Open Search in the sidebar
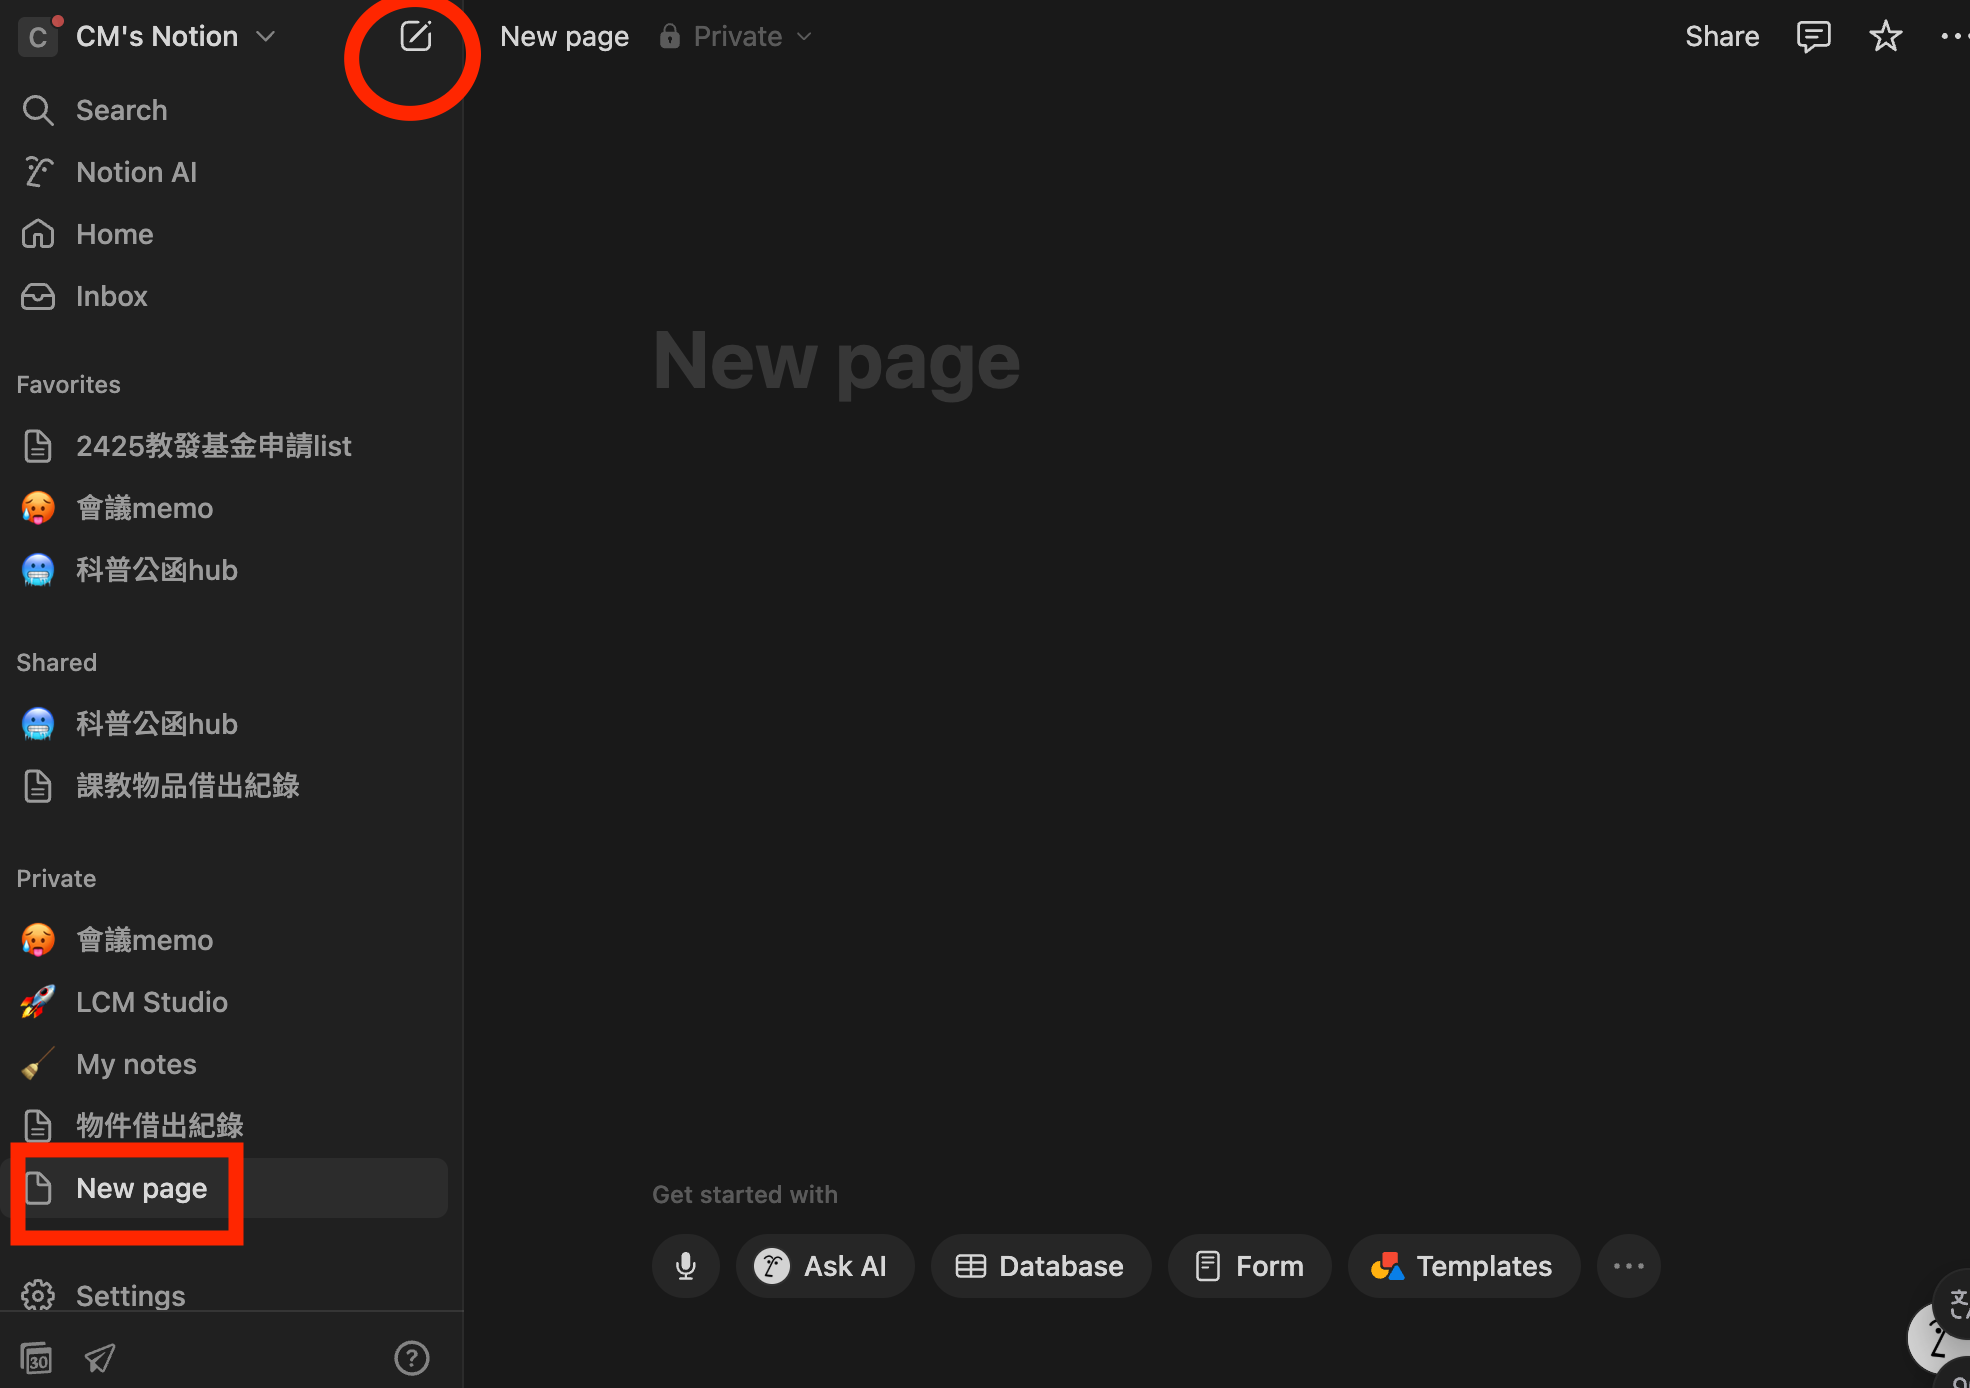Viewport: 1970px width, 1388px height. point(121,110)
